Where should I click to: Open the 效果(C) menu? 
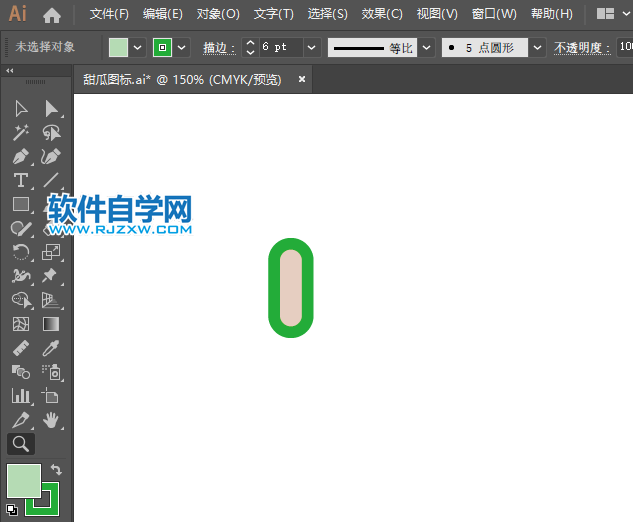point(382,14)
